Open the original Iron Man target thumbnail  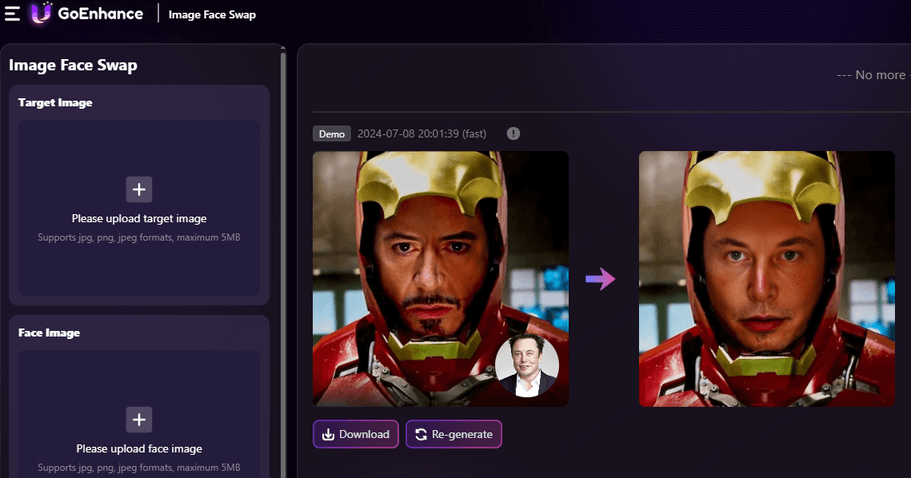point(440,279)
